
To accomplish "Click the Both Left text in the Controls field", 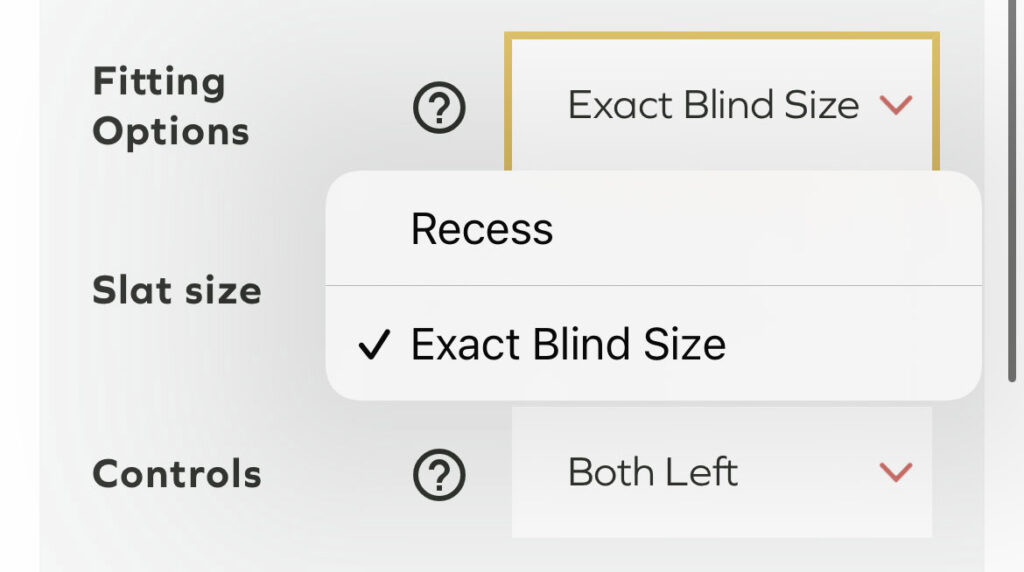I will coord(652,472).
